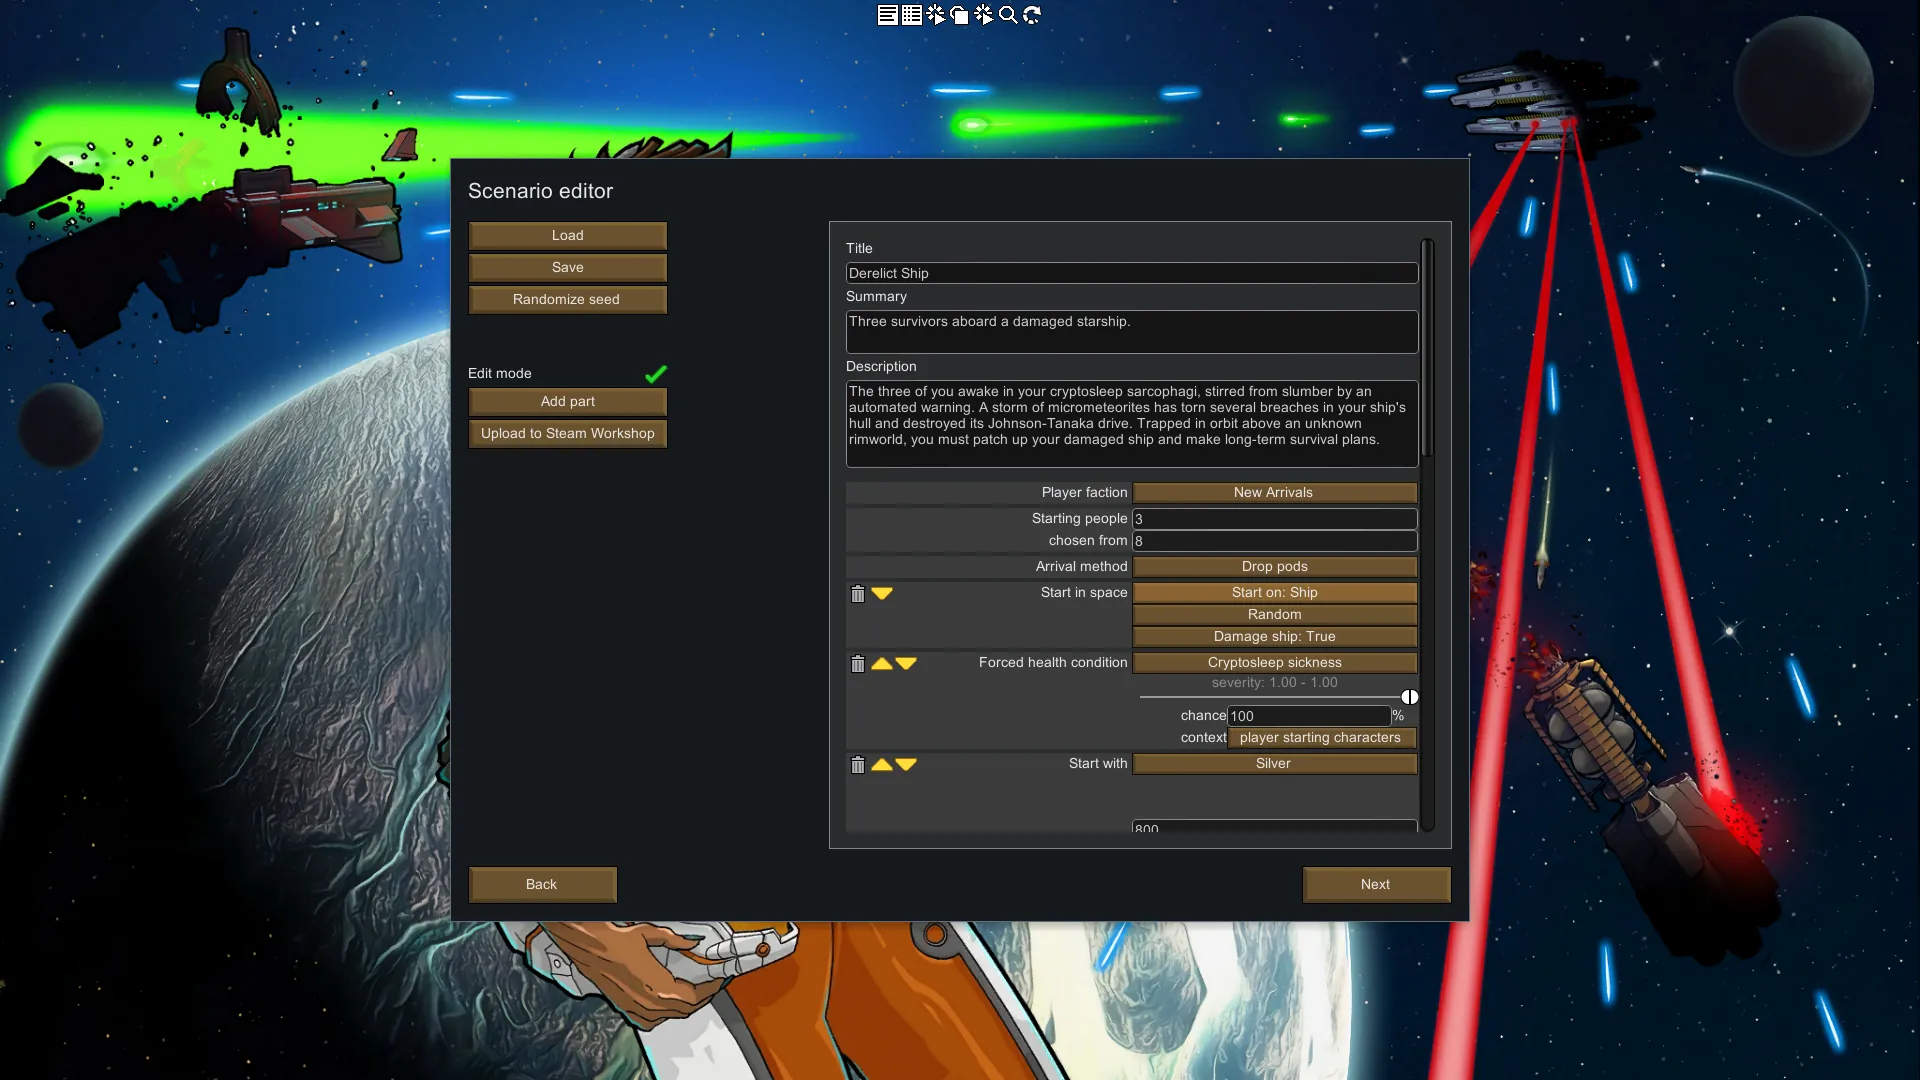Toggle Damage ship: True setting
This screenshot has height=1080, width=1920.
tap(1274, 637)
